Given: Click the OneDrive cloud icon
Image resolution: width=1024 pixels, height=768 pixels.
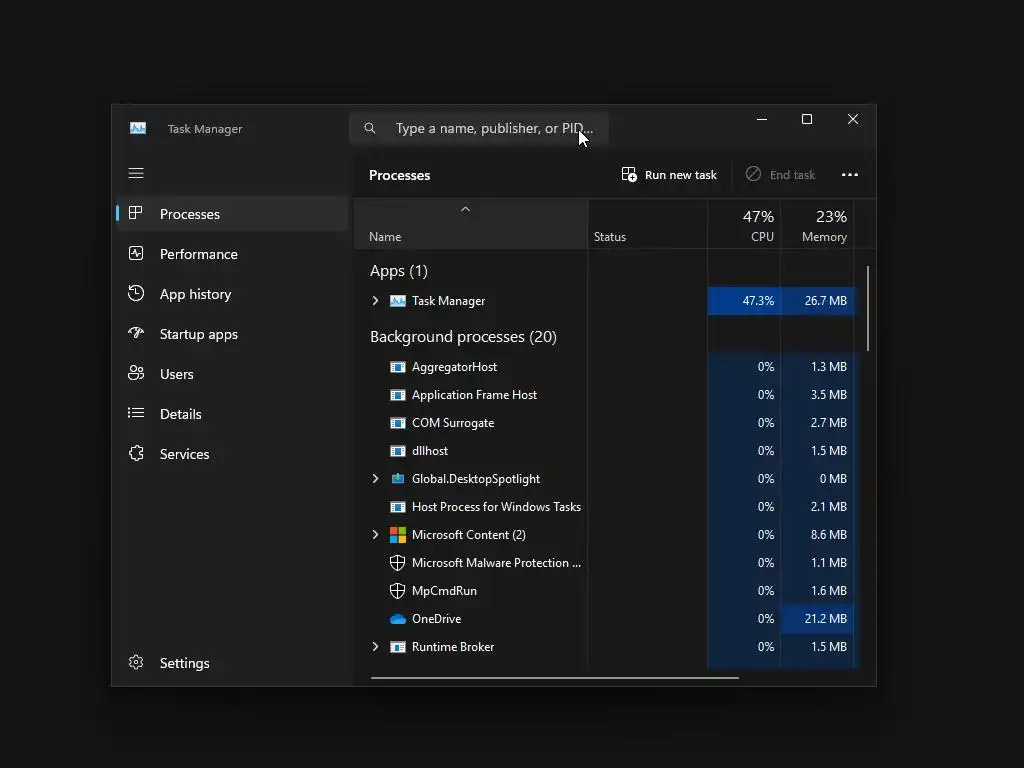Looking at the screenshot, I should tap(398, 618).
